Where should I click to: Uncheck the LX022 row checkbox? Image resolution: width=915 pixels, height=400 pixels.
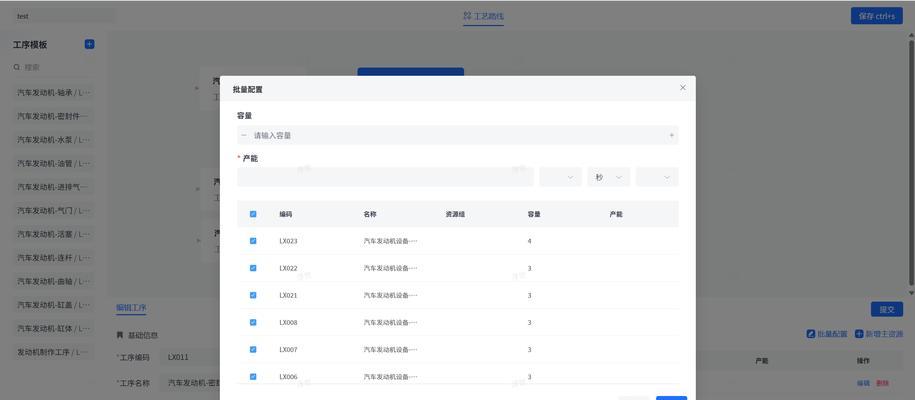253,268
